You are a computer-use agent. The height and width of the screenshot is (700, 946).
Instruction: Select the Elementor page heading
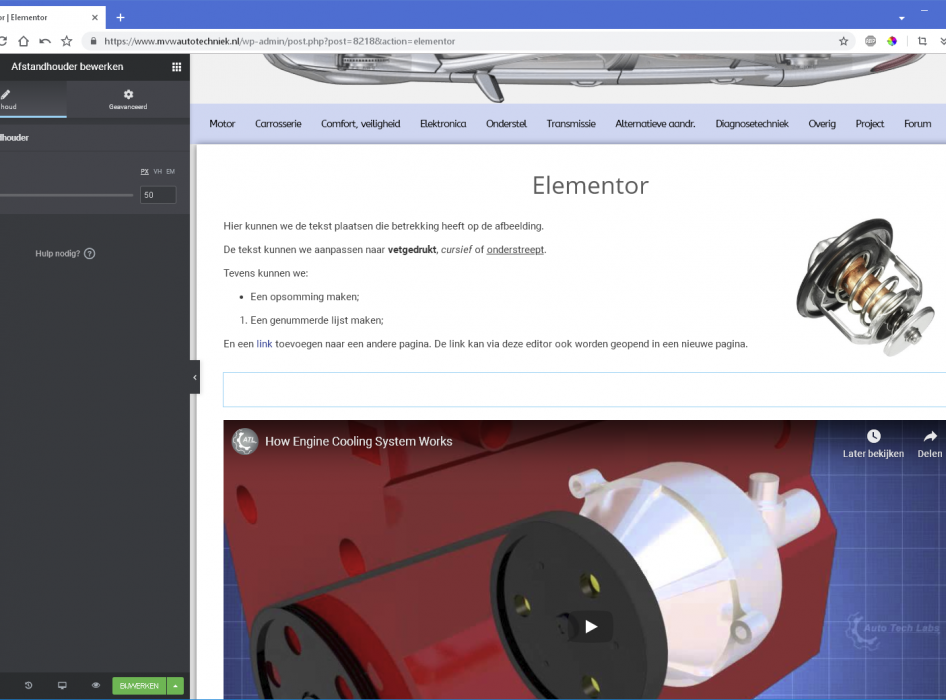pyautogui.click(x=591, y=185)
